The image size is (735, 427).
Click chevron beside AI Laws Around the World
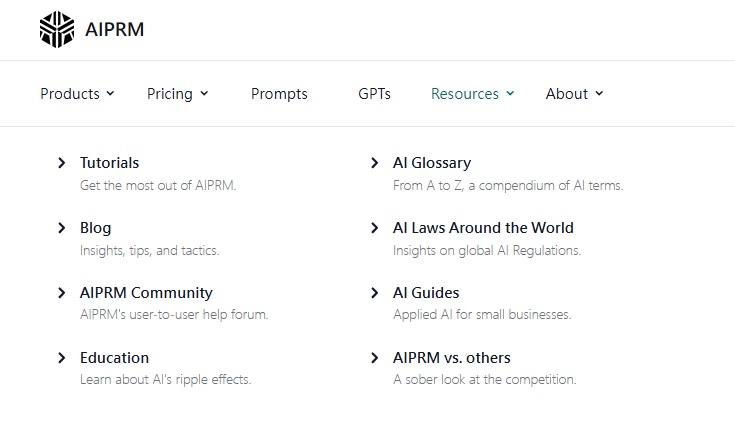click(374, 228)
